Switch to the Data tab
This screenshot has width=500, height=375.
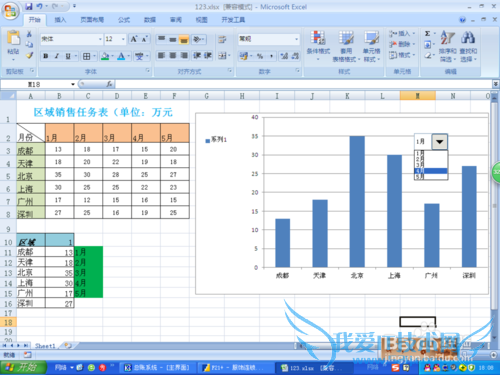coord(150,20)
